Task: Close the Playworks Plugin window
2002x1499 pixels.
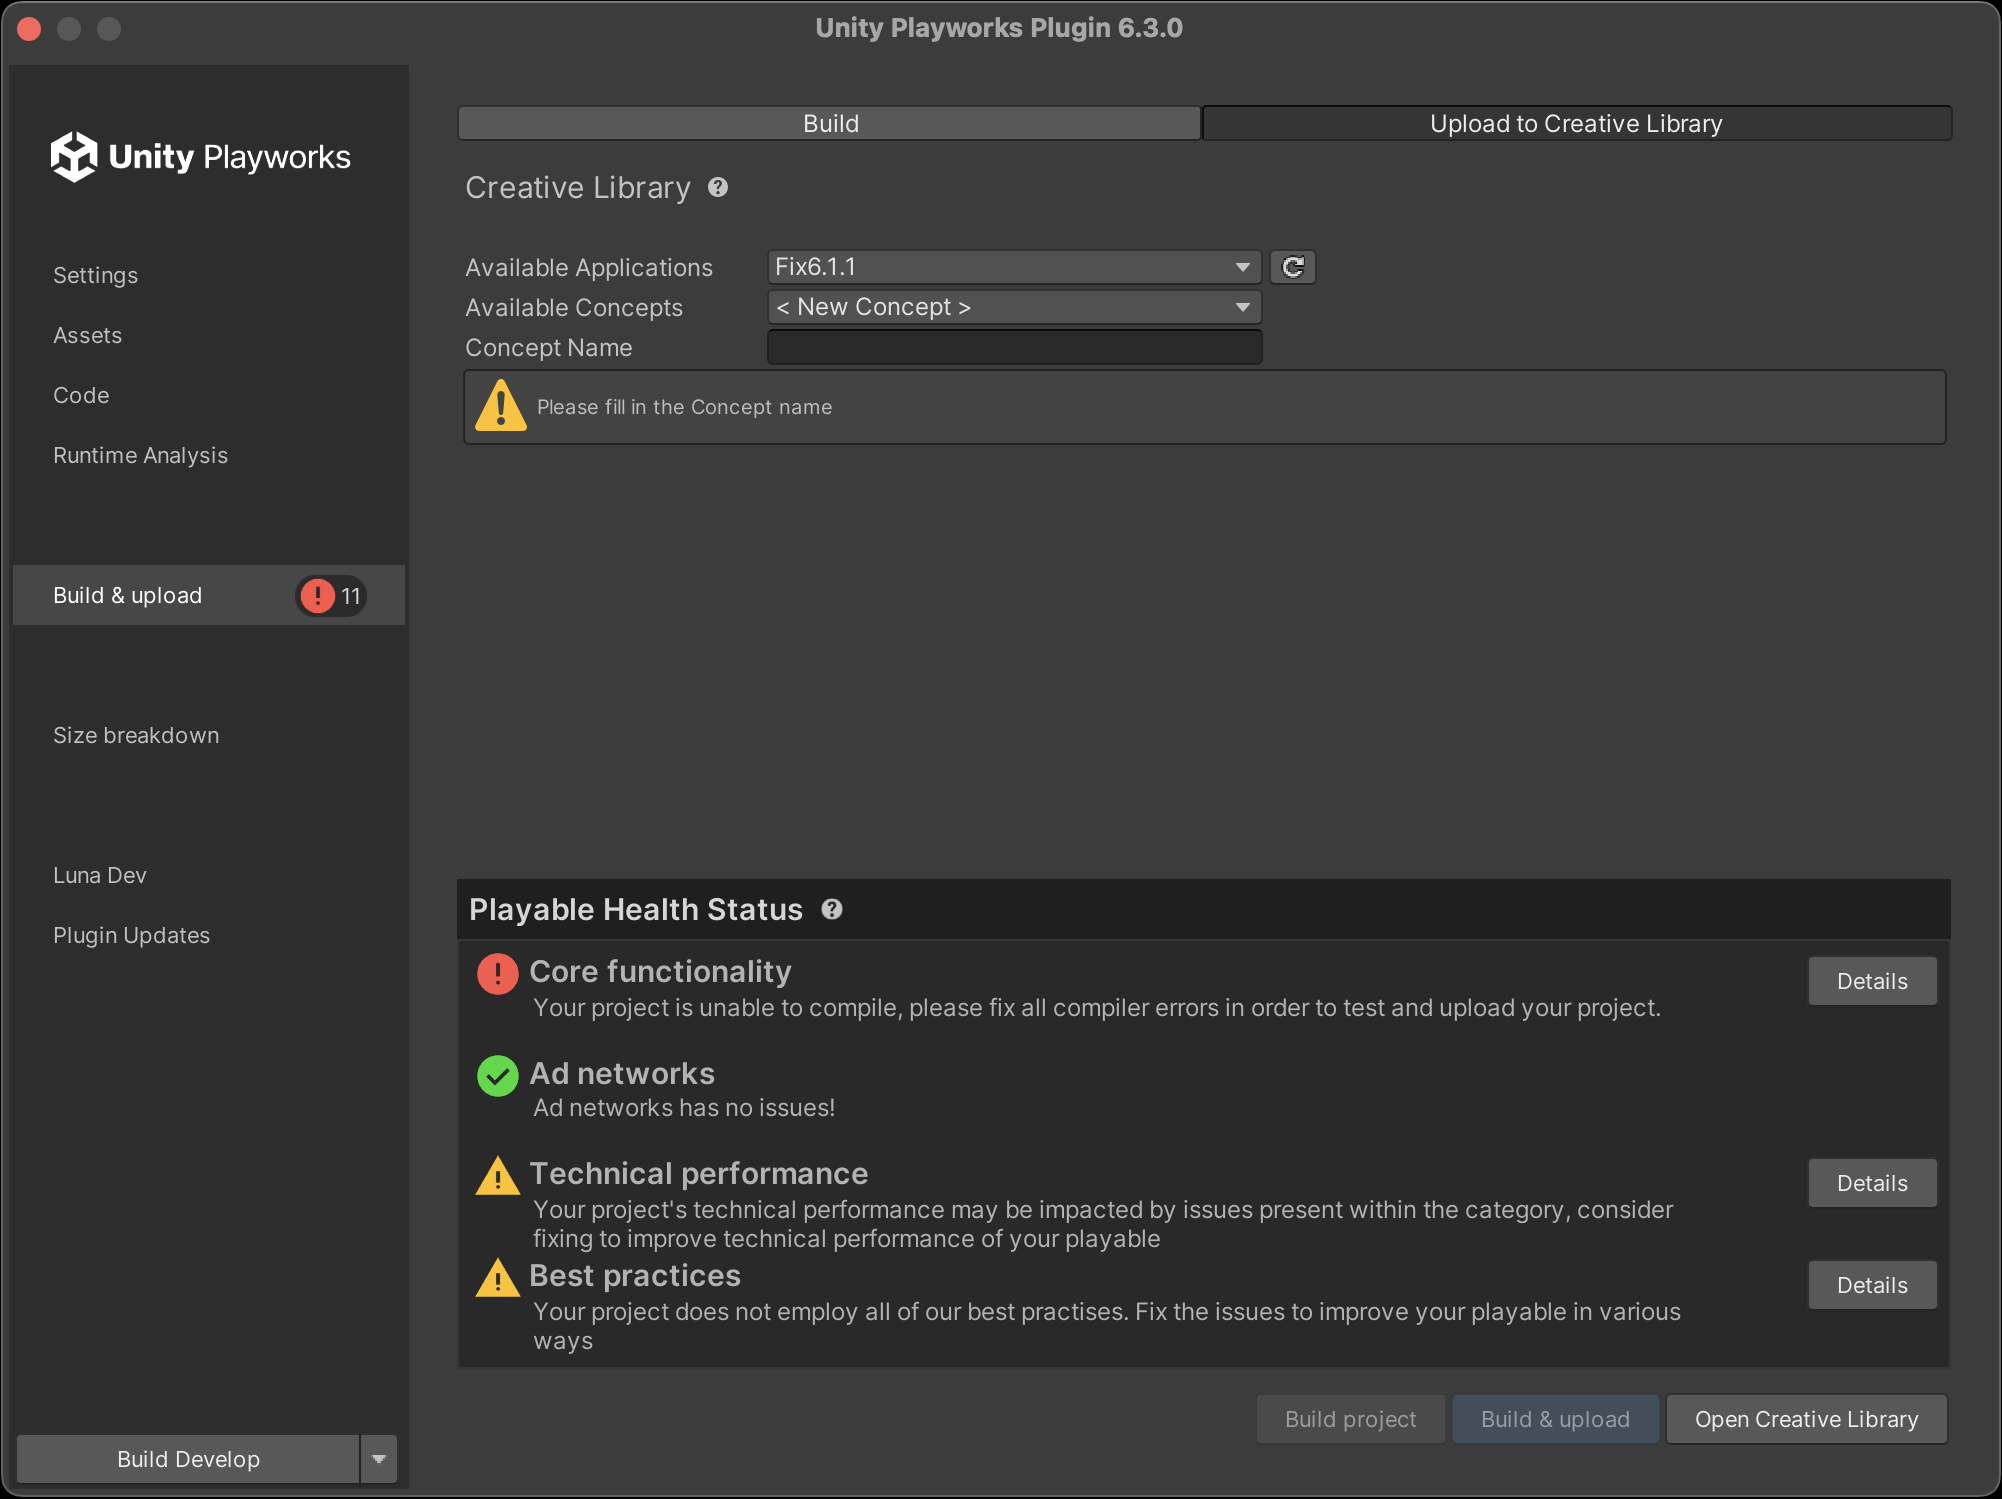Action: tap(29, 29)
